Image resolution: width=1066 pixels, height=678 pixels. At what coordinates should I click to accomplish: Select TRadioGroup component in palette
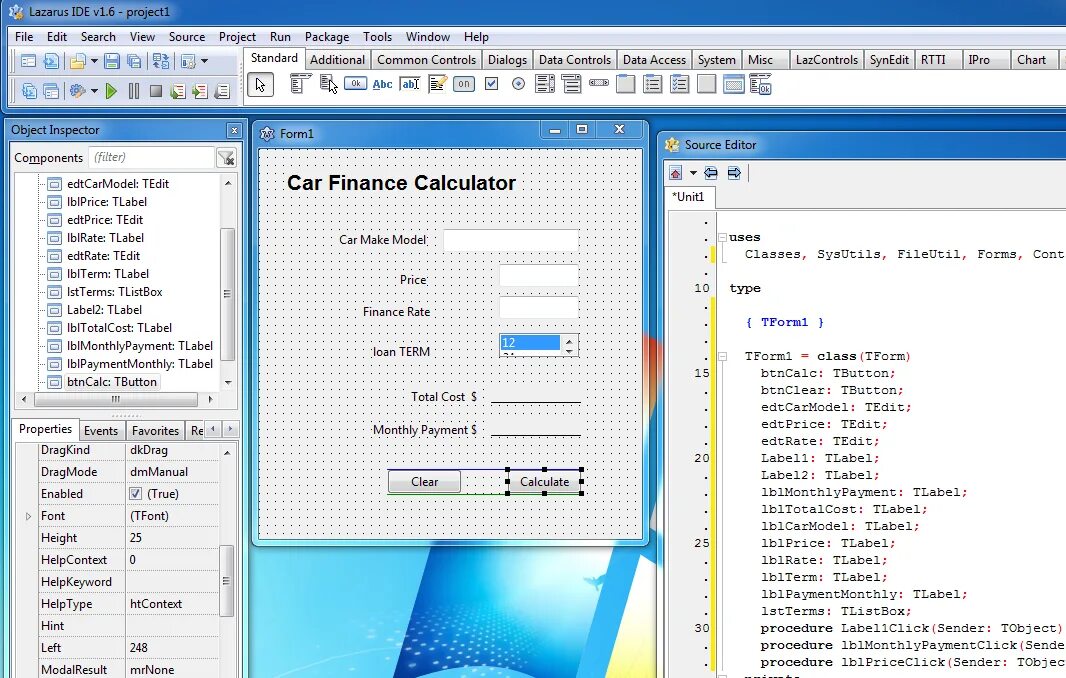point(653,84)
